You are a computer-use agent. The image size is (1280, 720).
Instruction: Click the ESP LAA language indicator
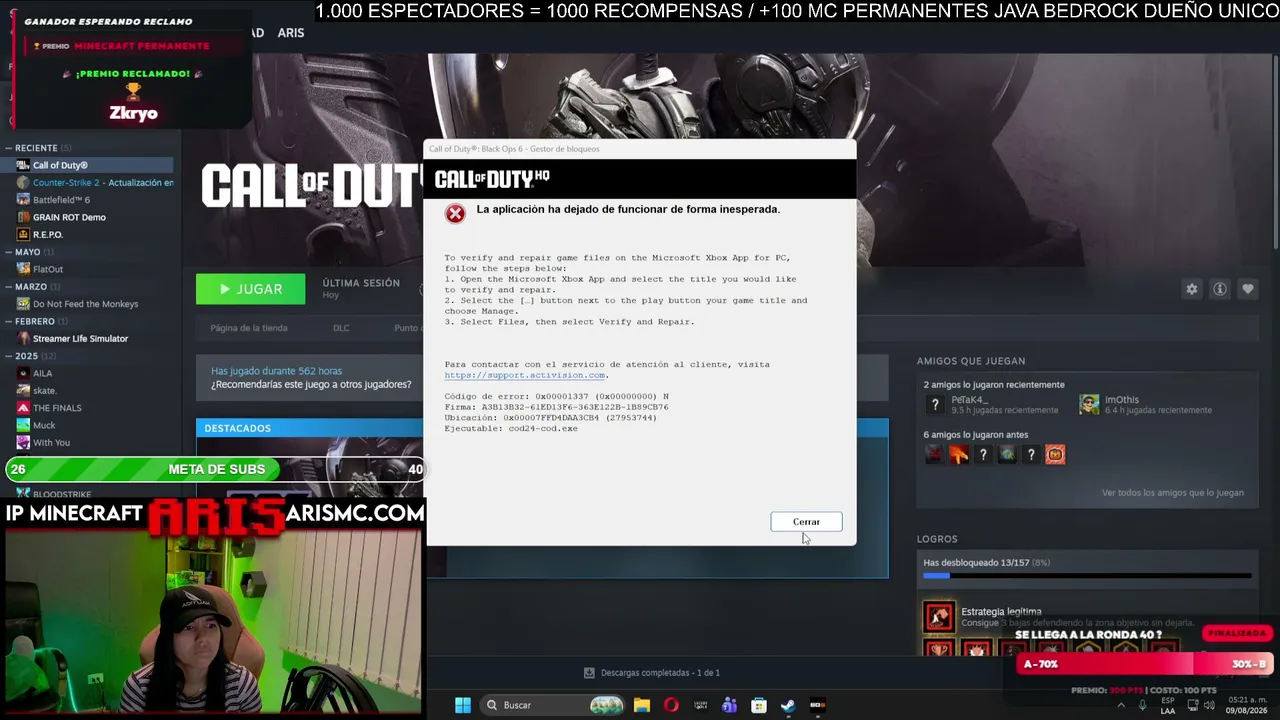(x=1168, y=705)
